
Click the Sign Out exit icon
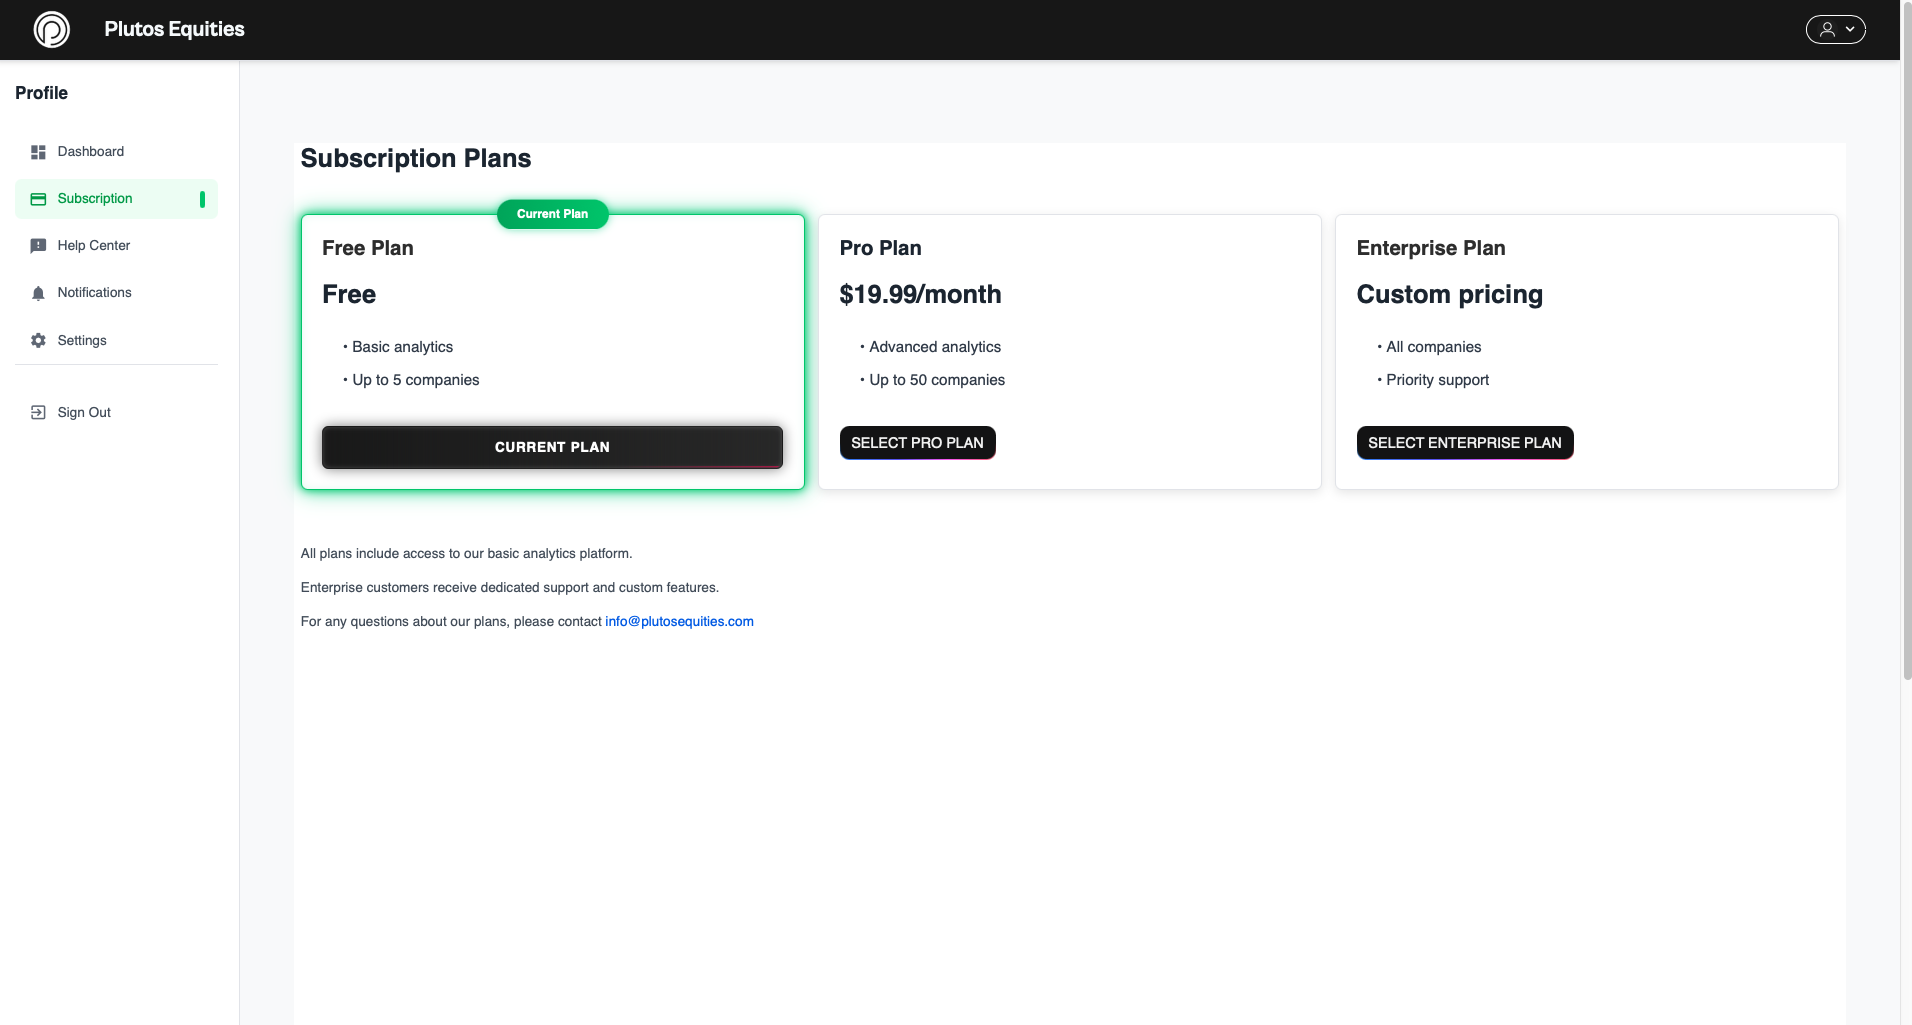point(38,411)
